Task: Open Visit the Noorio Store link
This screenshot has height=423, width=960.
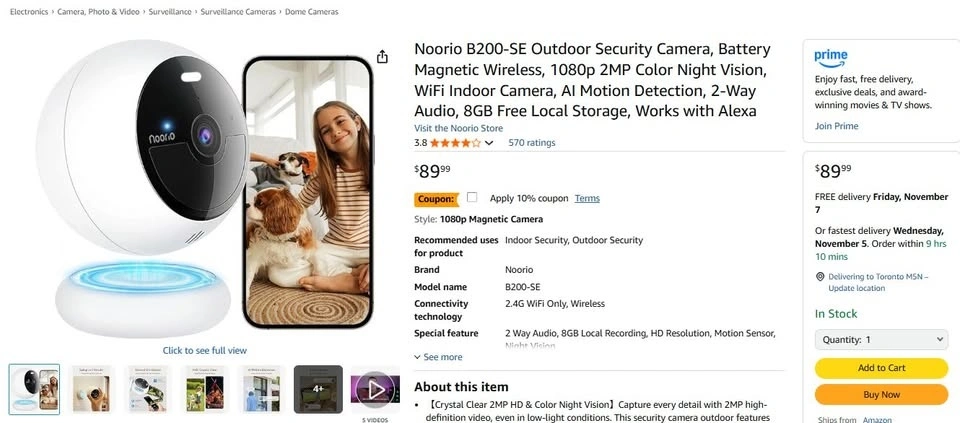Action: click(460, 128)
